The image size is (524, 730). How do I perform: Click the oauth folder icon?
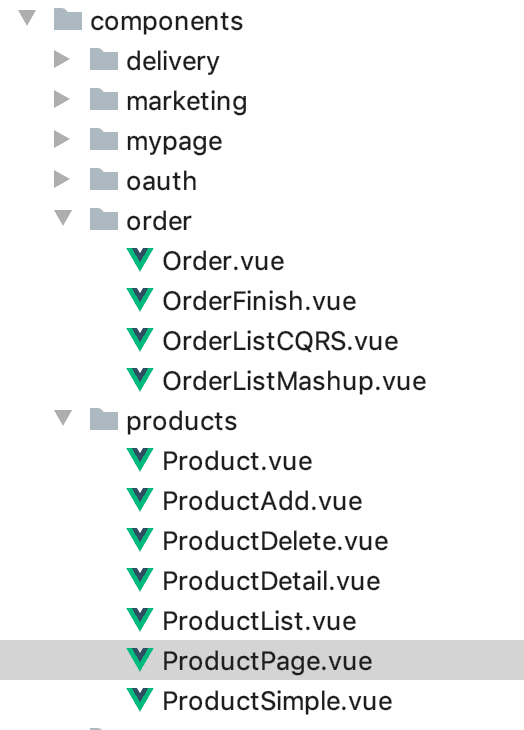pos(104,180)
